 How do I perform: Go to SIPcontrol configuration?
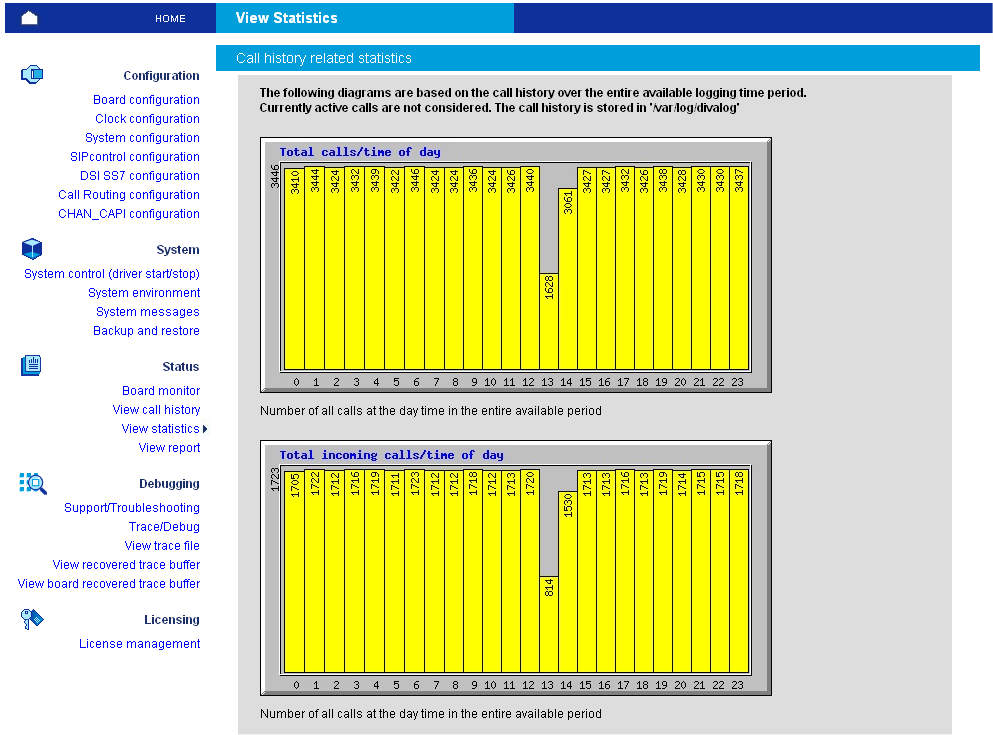coord(135,157)
